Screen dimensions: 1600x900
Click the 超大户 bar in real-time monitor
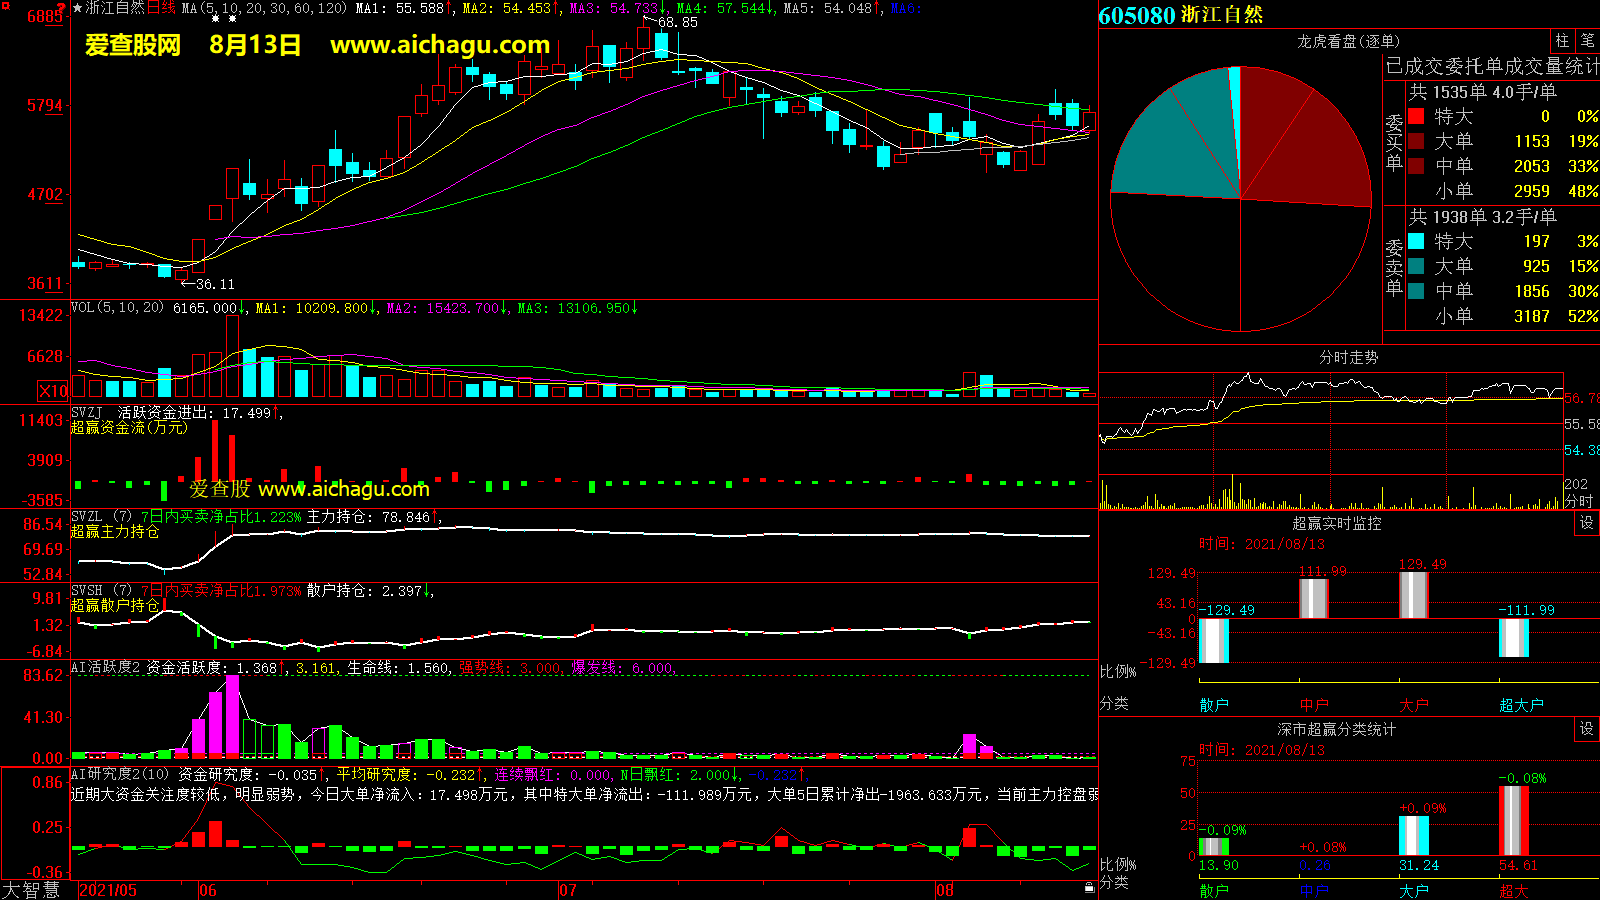pyautogui.click(x=1513, y=637)
